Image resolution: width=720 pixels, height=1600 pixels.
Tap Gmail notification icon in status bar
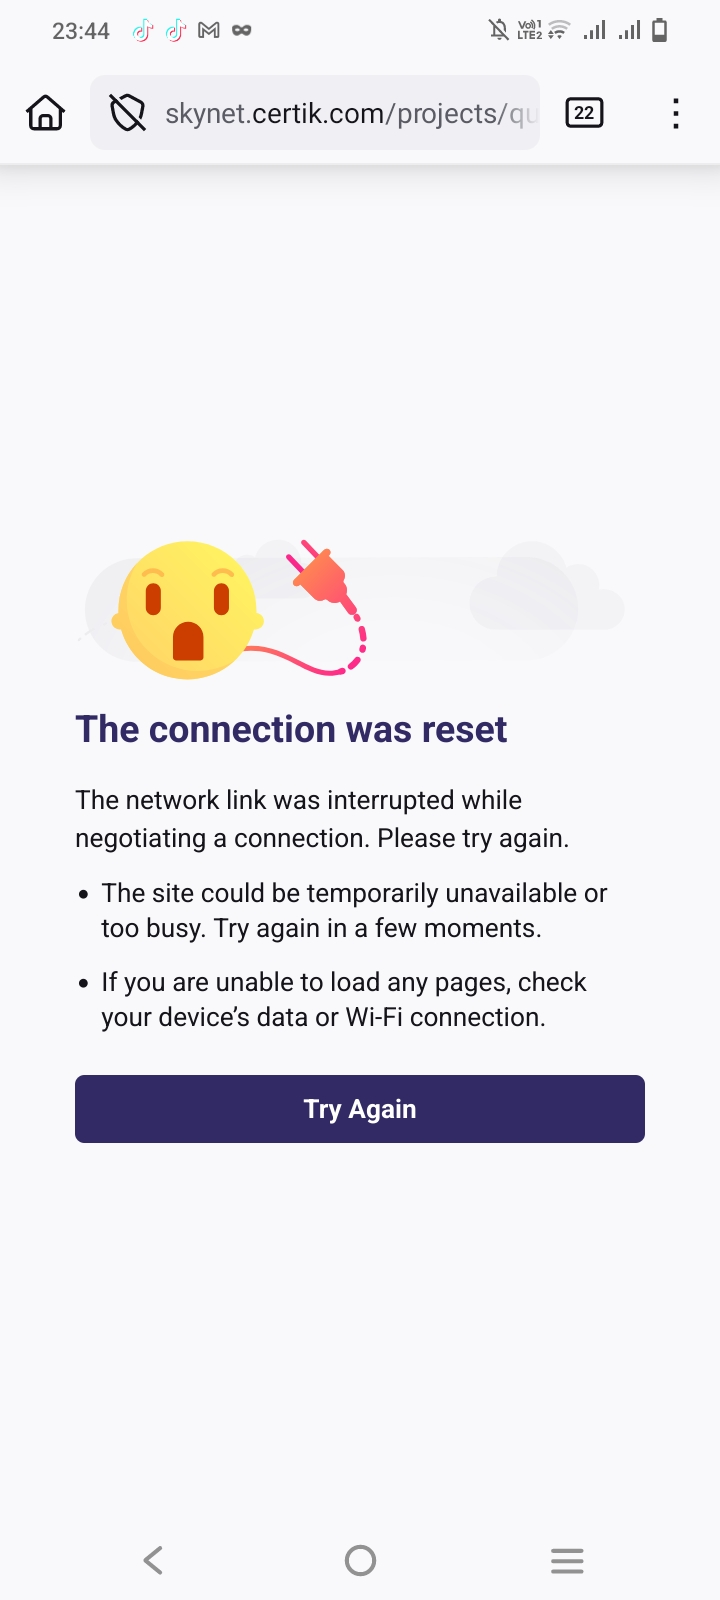click(208, 31)
